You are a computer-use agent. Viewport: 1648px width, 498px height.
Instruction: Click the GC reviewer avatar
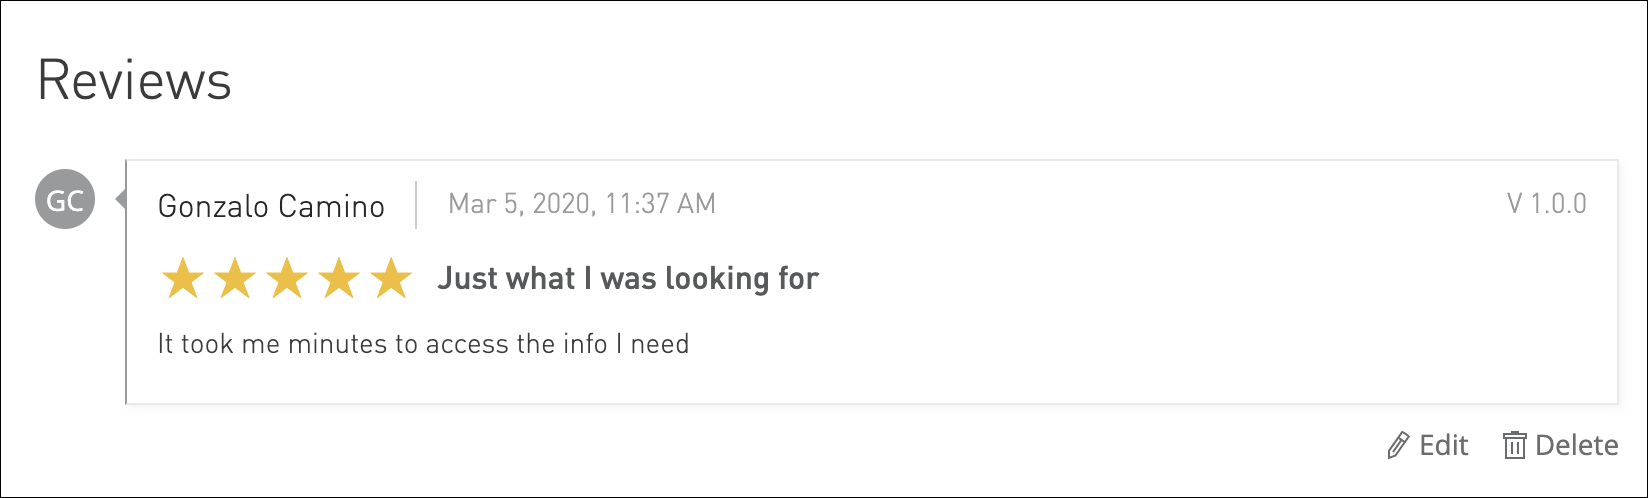(65, 201)
